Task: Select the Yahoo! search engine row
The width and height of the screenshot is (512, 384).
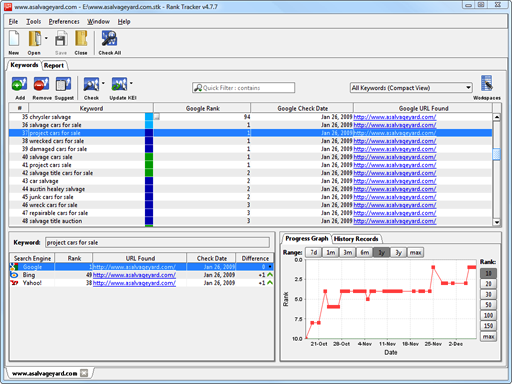Action: point(142,283)
